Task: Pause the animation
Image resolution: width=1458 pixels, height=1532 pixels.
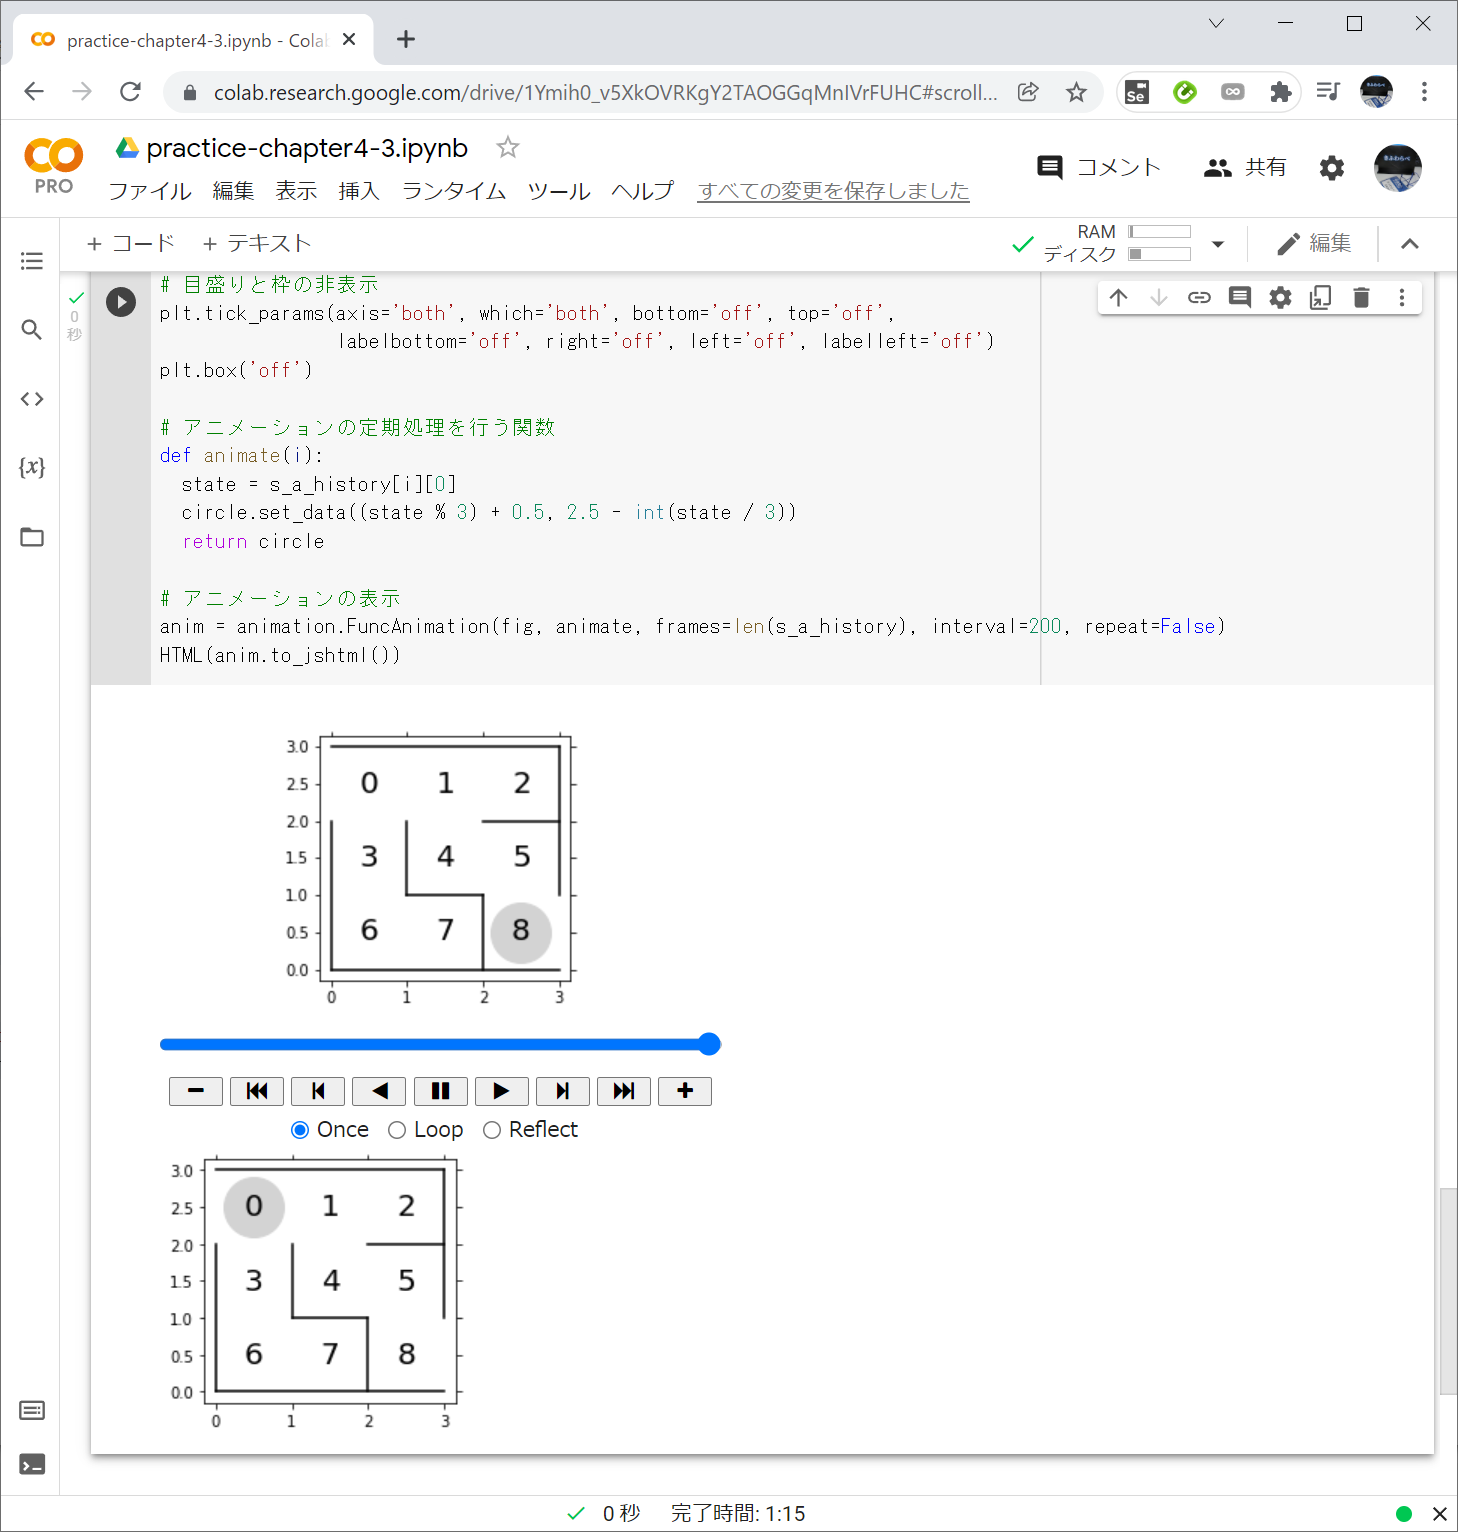Action: coord(440,1091)
